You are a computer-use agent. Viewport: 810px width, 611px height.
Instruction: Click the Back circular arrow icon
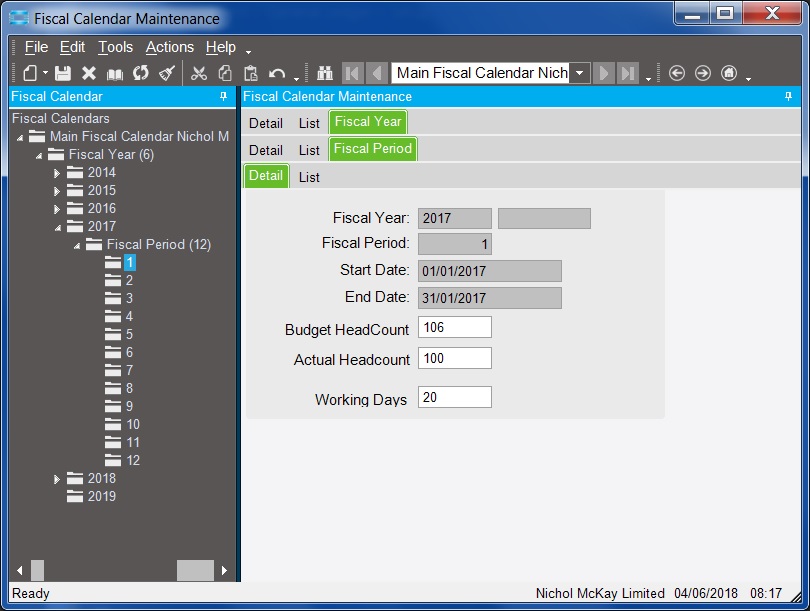677,73
